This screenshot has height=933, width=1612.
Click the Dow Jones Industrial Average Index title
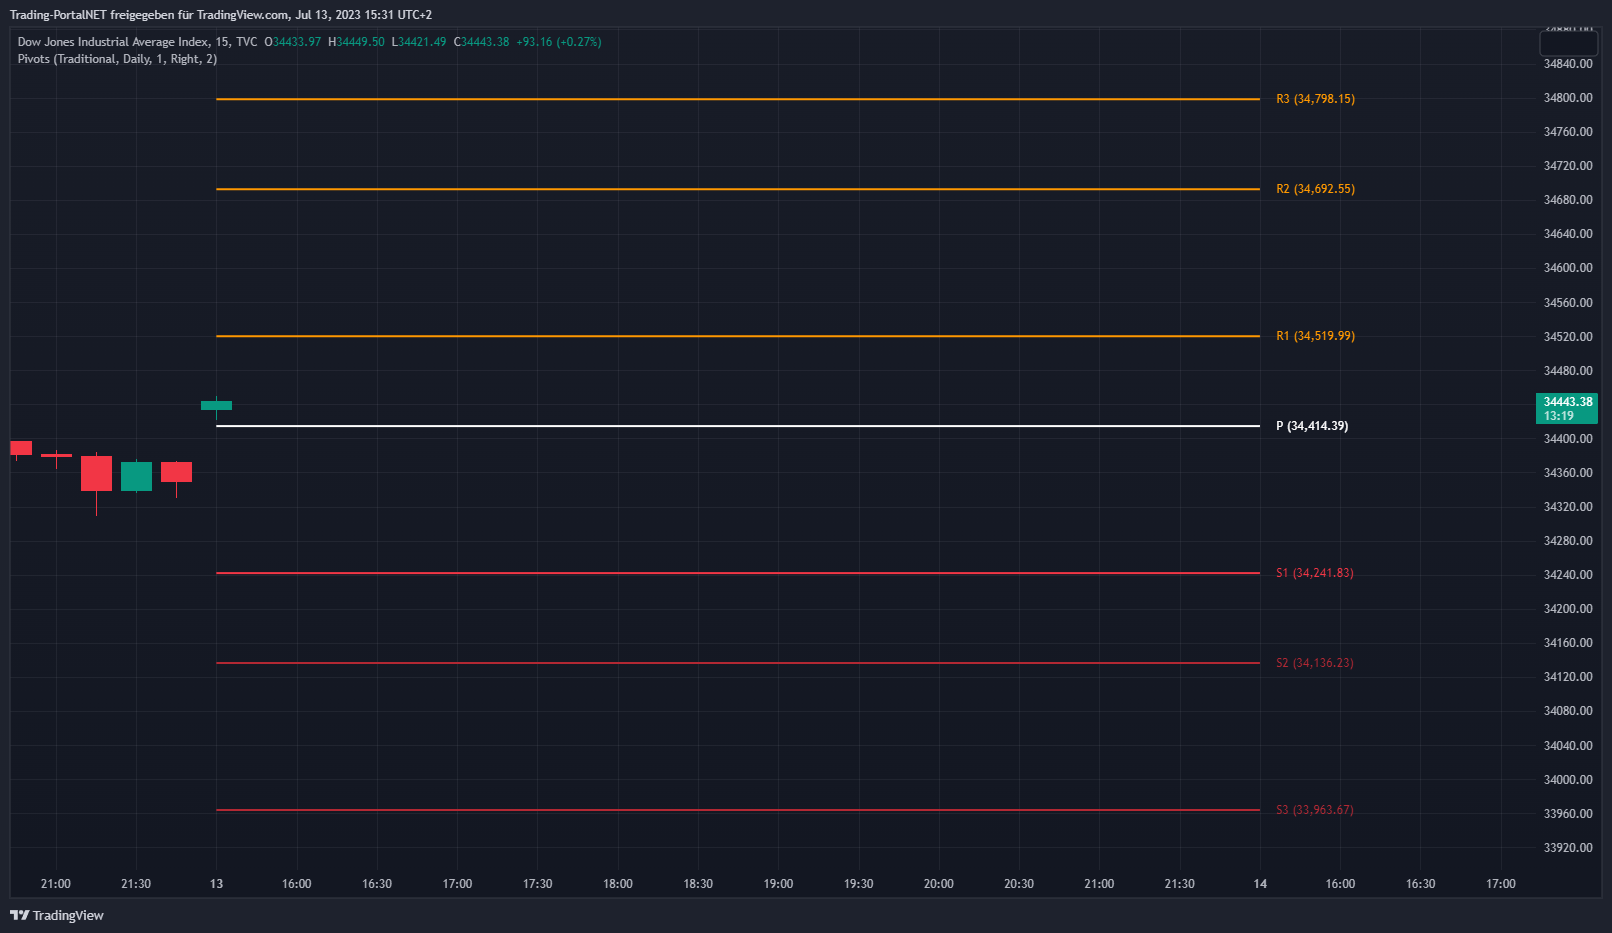coord(113,42)
